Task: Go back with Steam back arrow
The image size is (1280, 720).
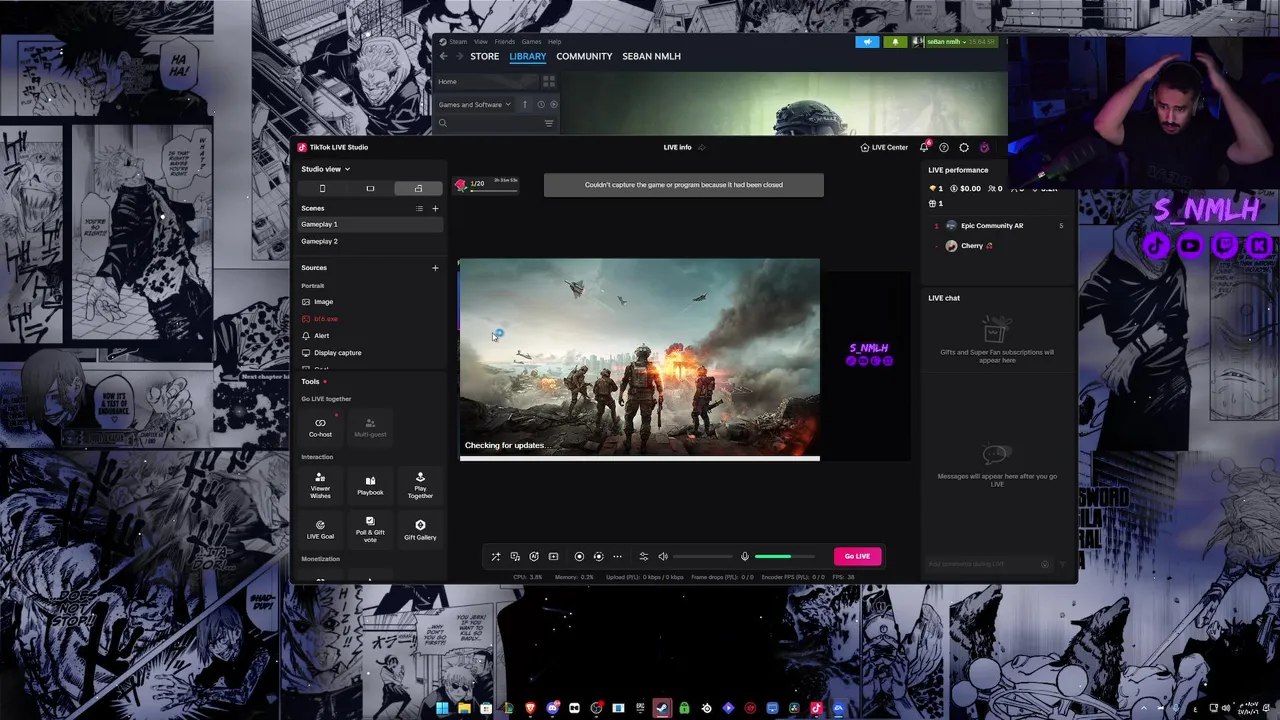Action: [443, 56]
